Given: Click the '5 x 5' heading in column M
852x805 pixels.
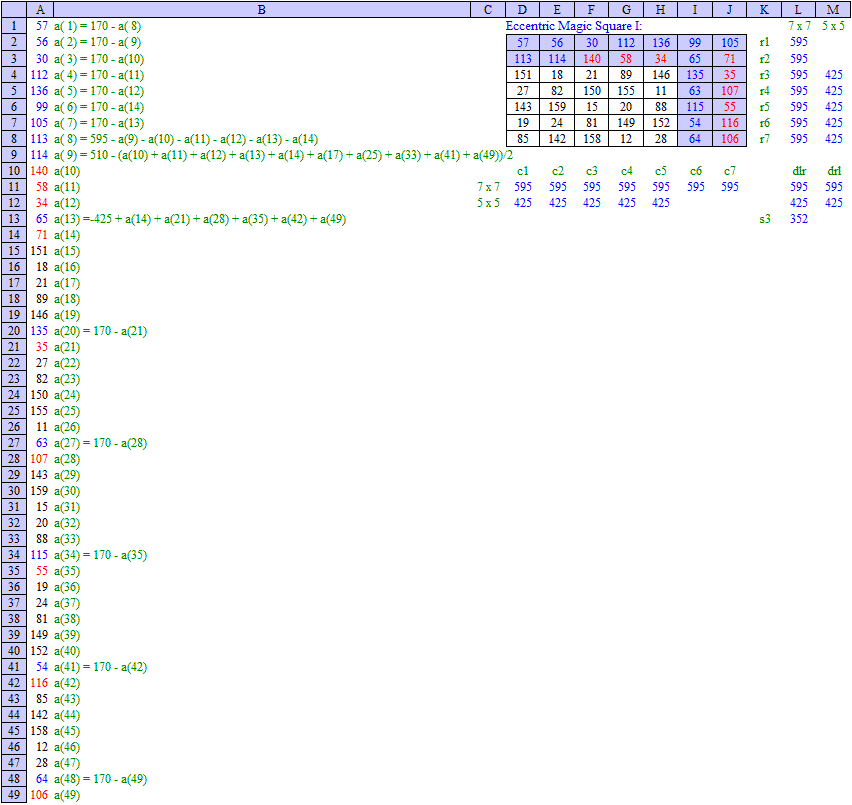Looking at the screenshot, I should [834, 26].
